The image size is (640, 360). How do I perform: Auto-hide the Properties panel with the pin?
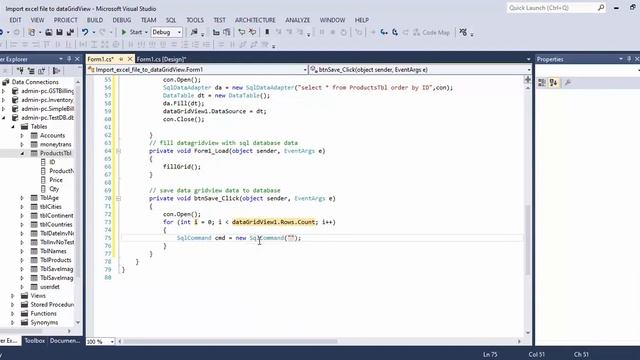[629, 59]
